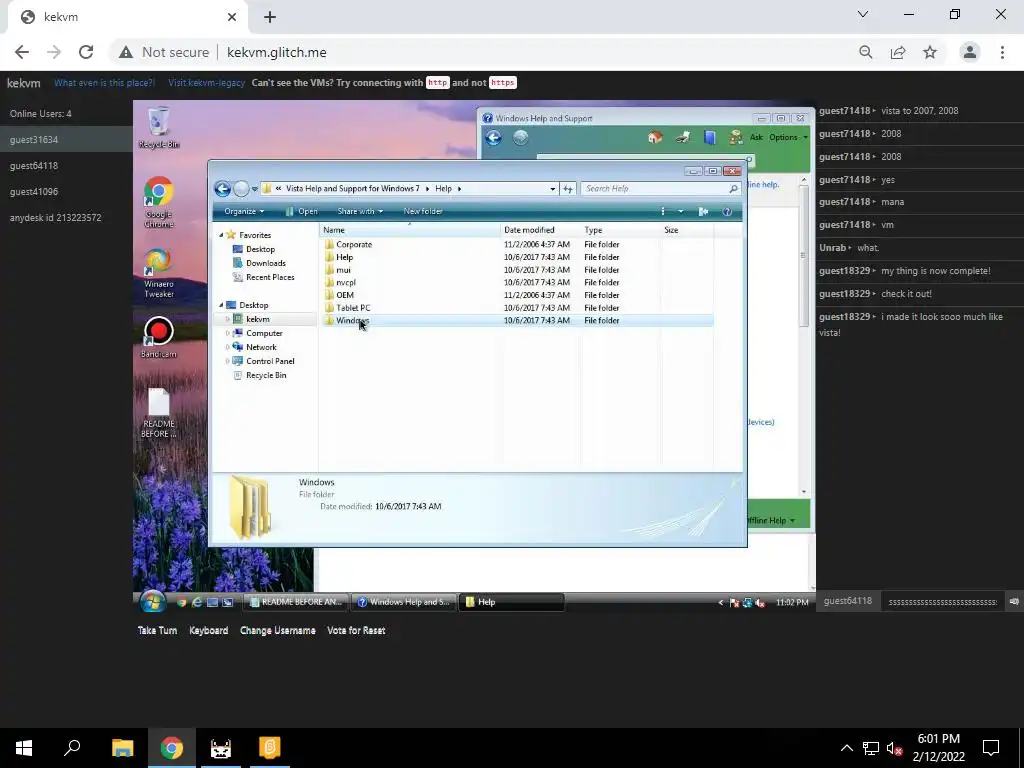Expand address bar history dropdown
Image resolution: width=1024 pixels, height=768 pixels.
pos(552,189)
